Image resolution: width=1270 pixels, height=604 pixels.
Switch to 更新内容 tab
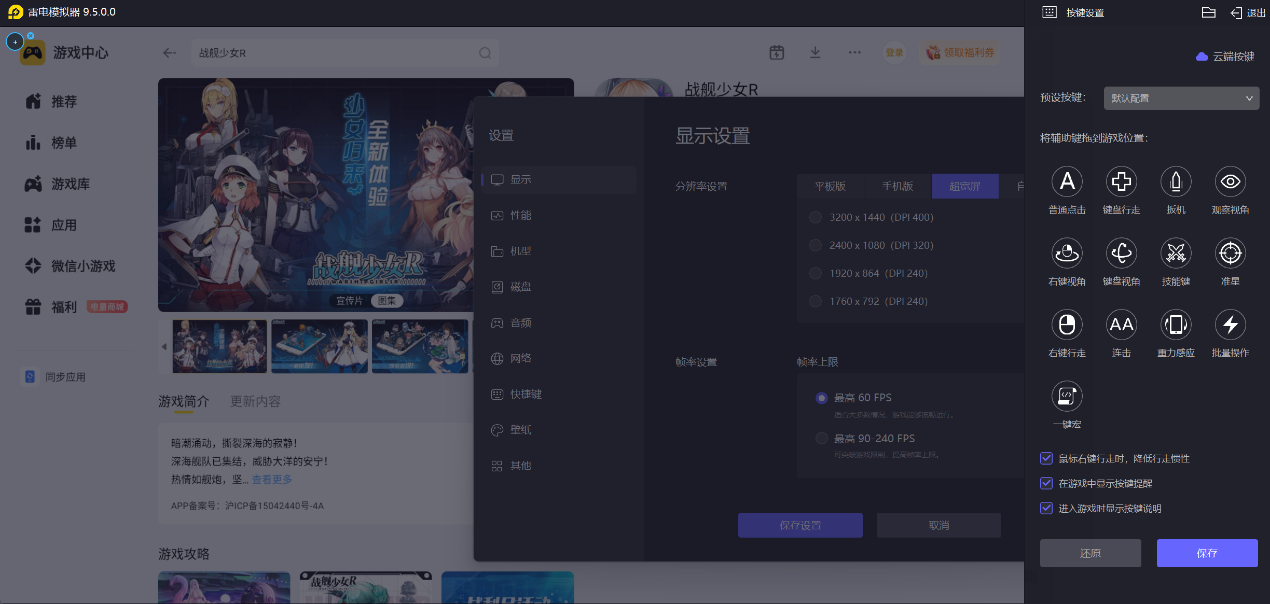[255, 401]
